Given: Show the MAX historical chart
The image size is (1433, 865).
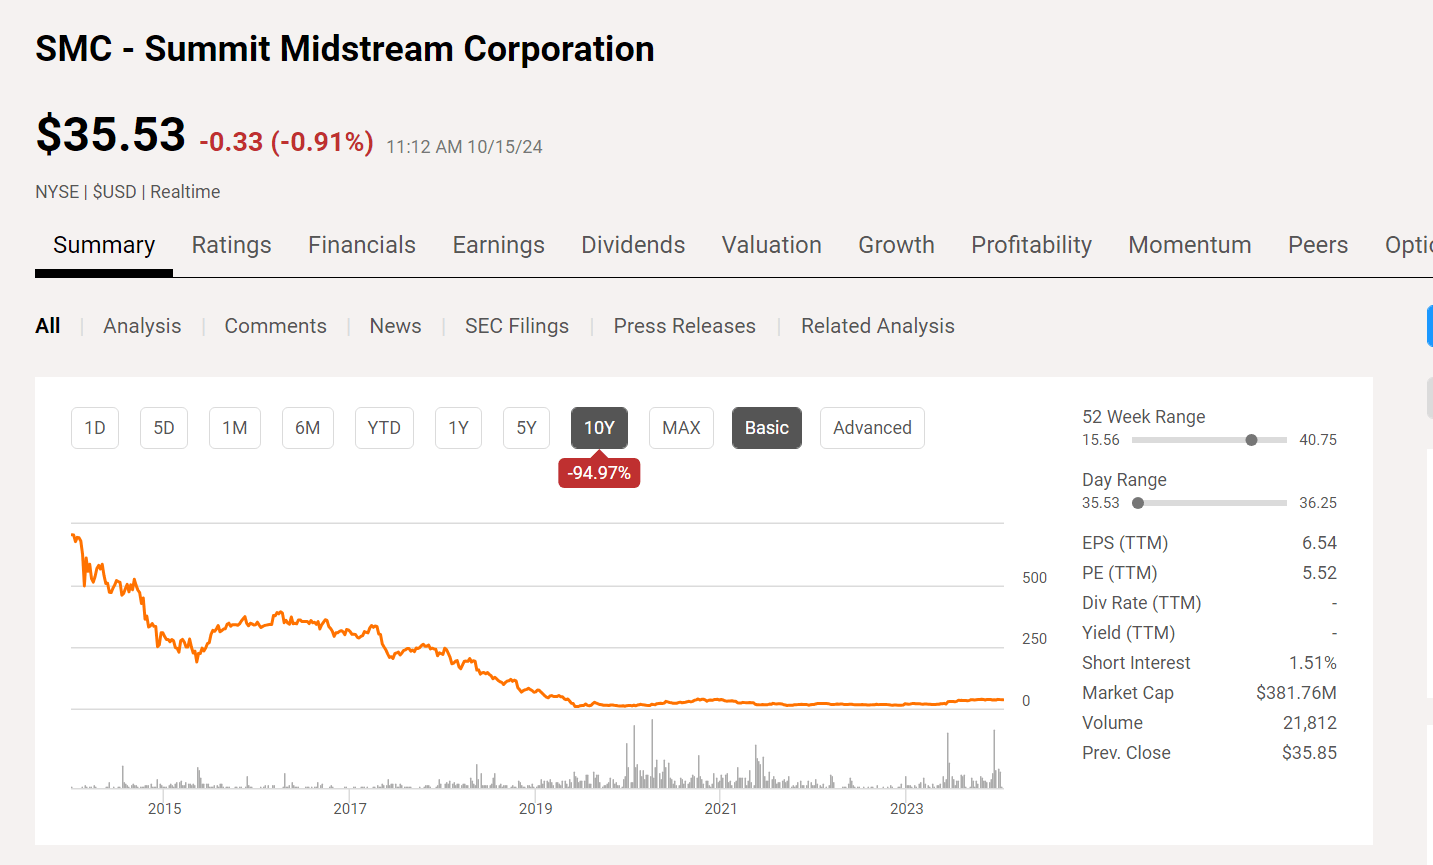Looking at the screenshot, I should pyautogui.click(x=681, y=427).
